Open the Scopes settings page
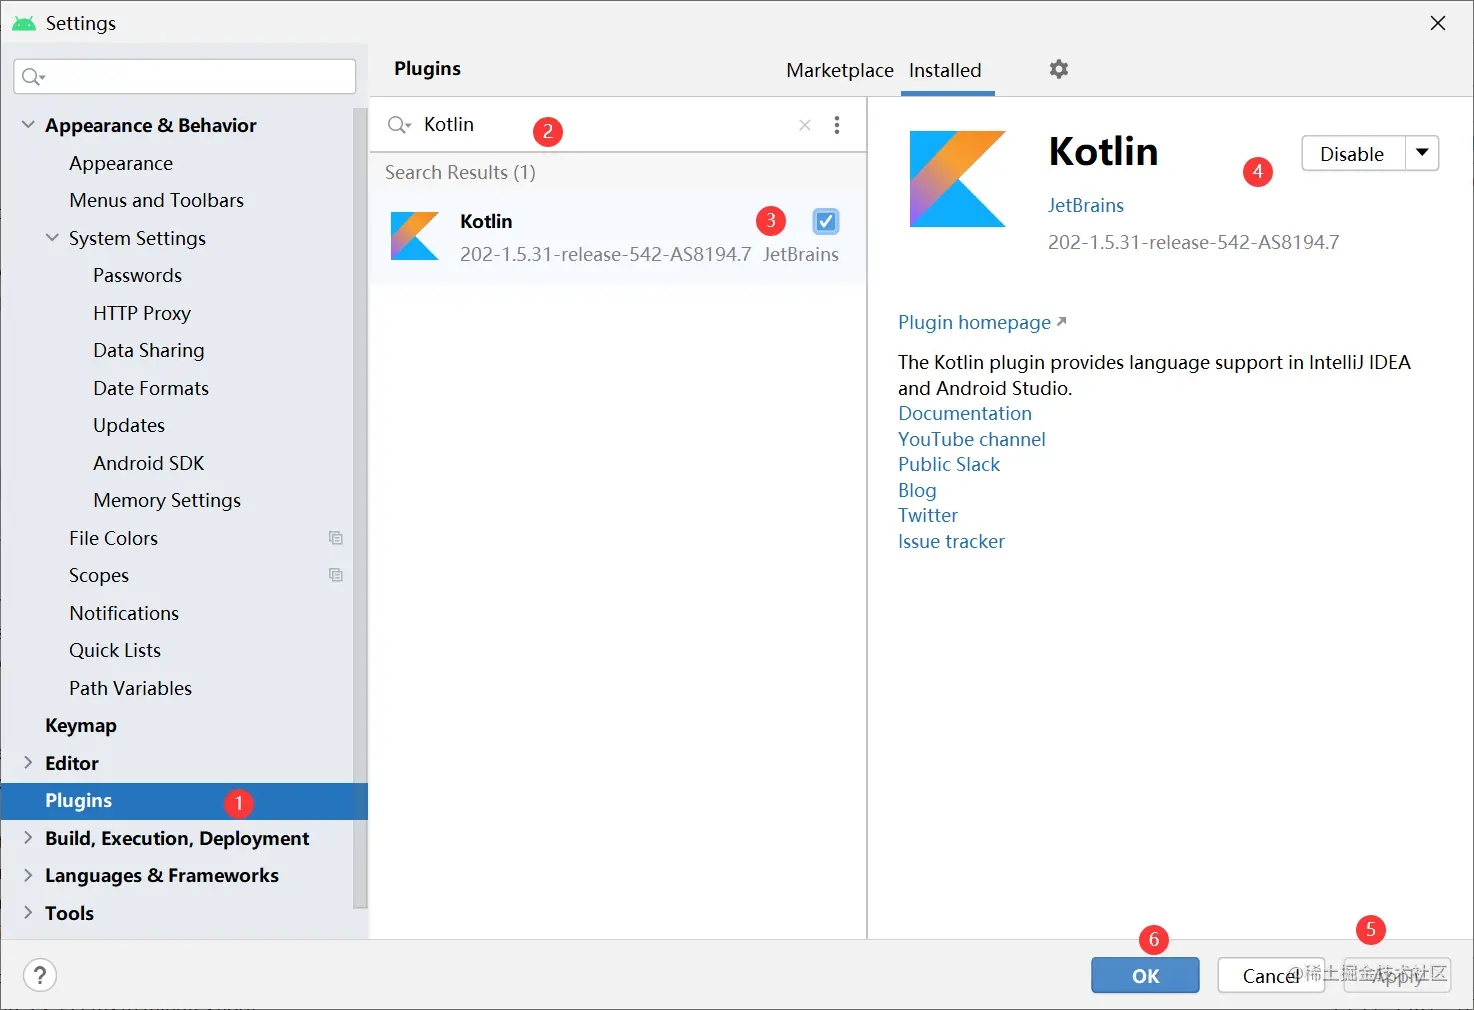Screen dimensions: 1474x1010 [99, 575]
